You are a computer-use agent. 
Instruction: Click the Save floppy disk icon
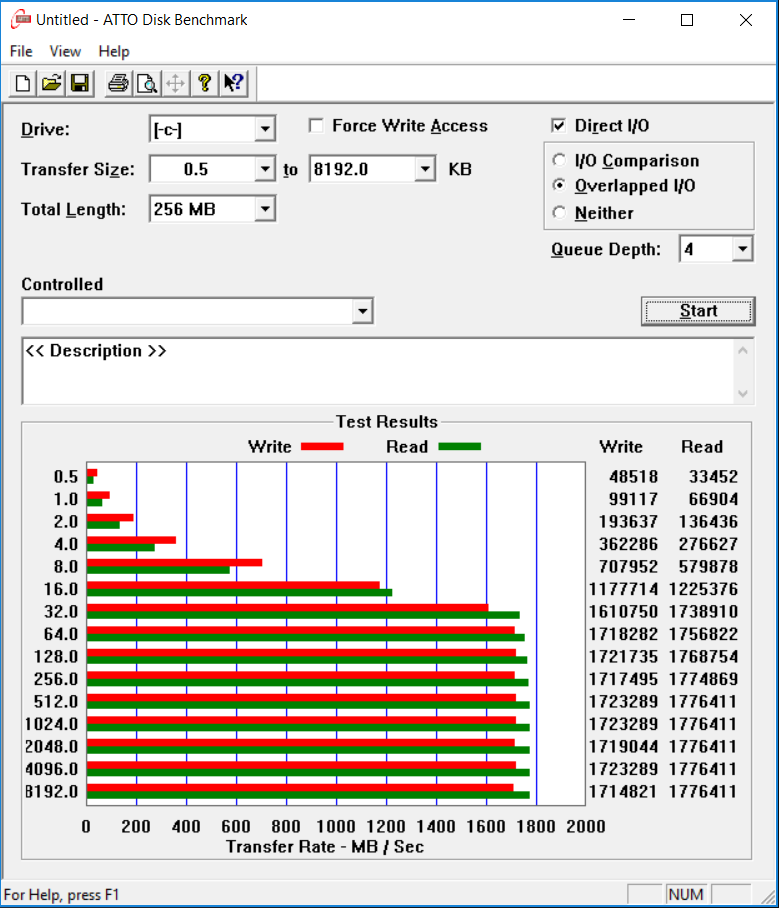coord(80,83)
